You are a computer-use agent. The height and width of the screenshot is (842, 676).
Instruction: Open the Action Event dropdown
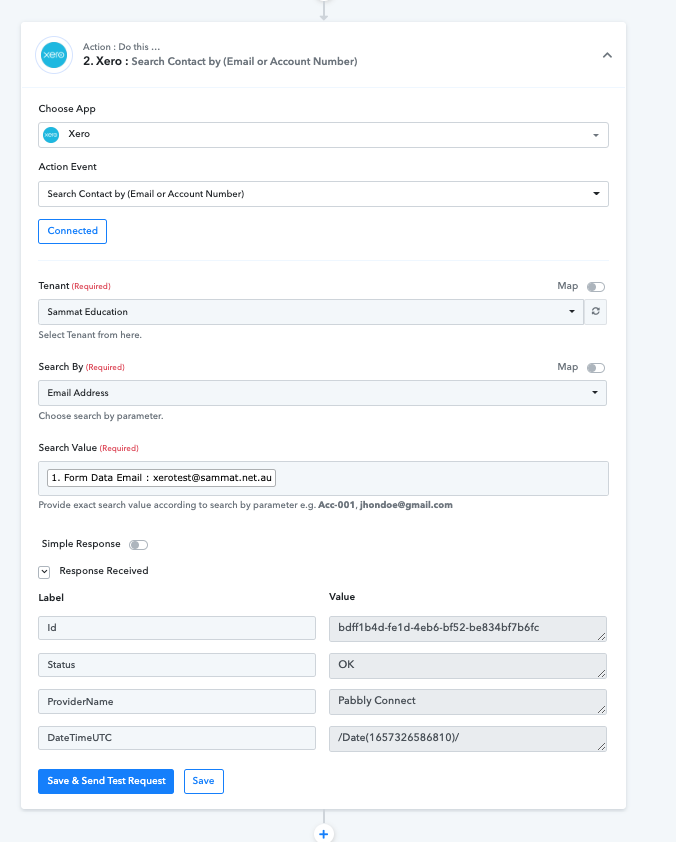(323, 194)
